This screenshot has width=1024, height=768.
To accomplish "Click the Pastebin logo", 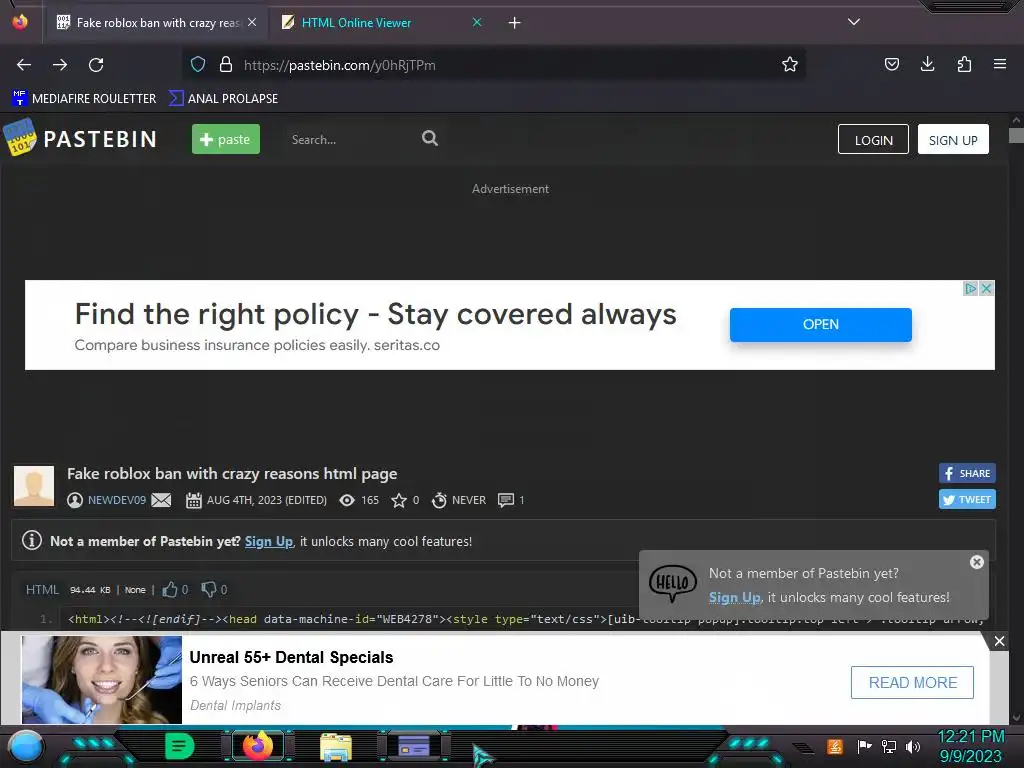I will click(x=81, y=138).
